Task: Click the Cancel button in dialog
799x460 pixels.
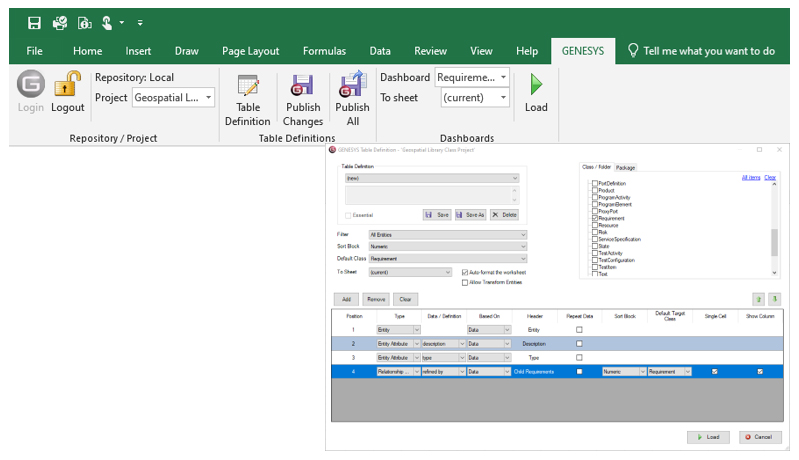Action: pos(760,437)
